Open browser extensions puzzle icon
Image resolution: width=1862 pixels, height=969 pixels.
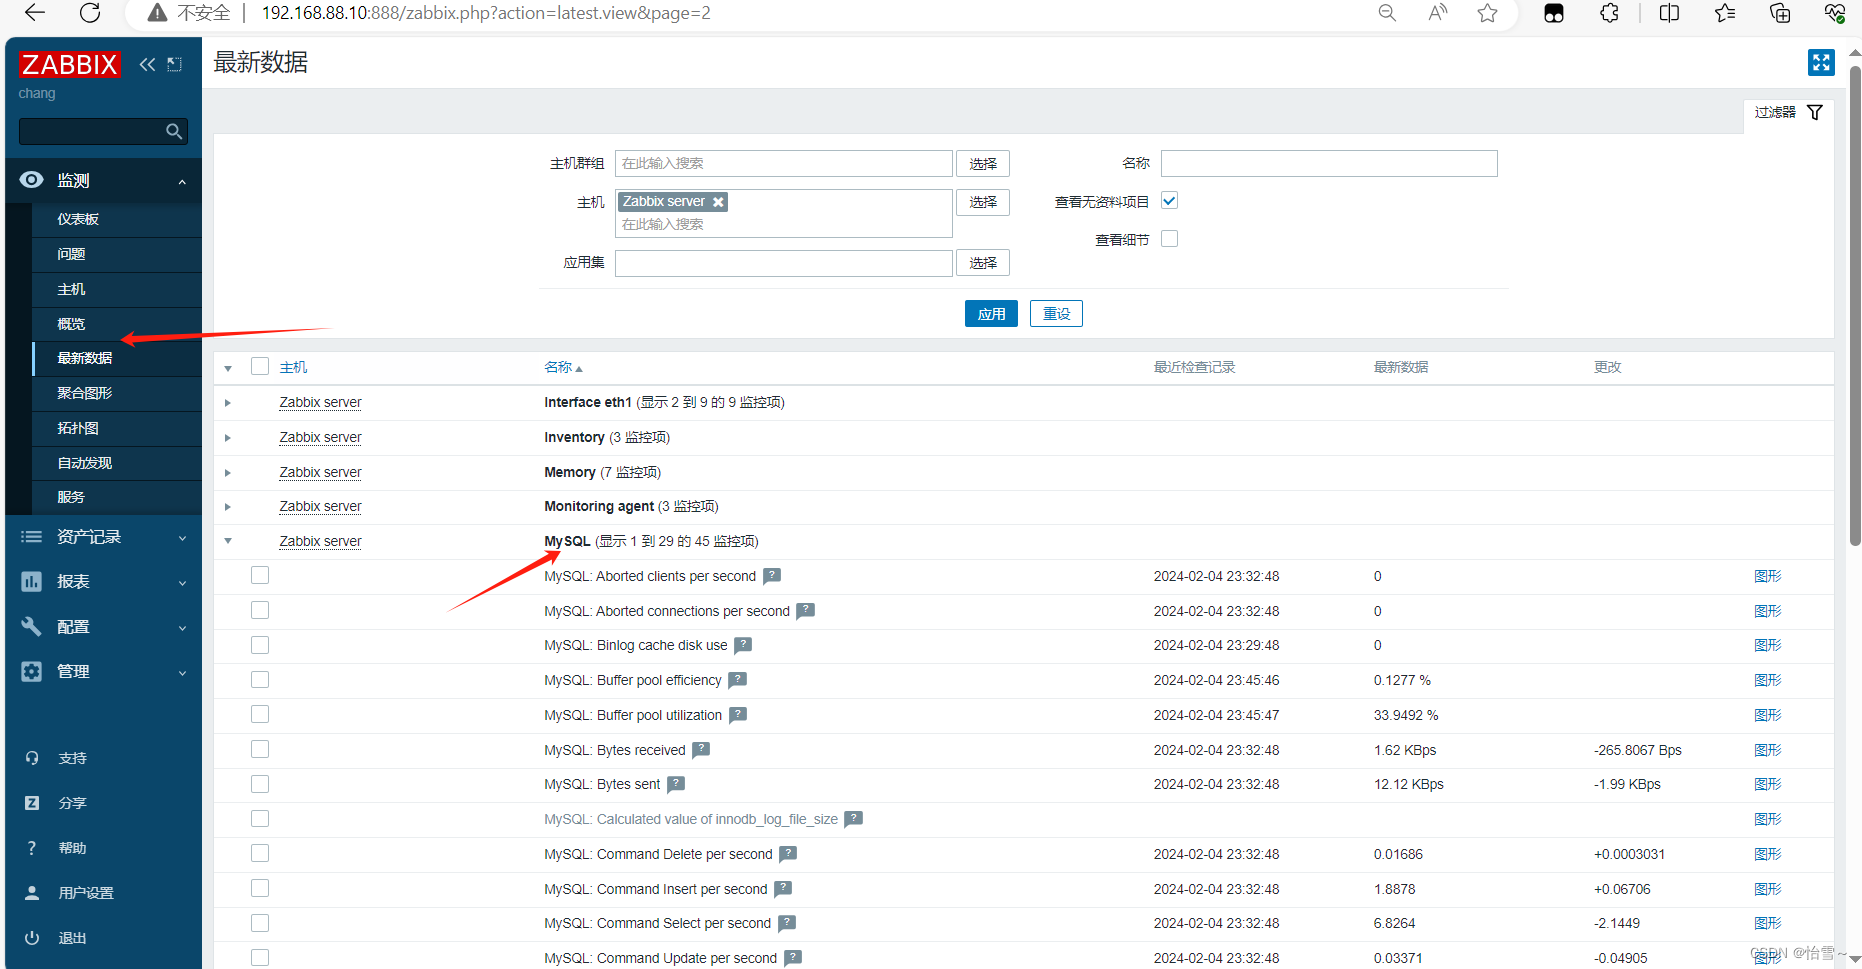tap(1609, 13)
